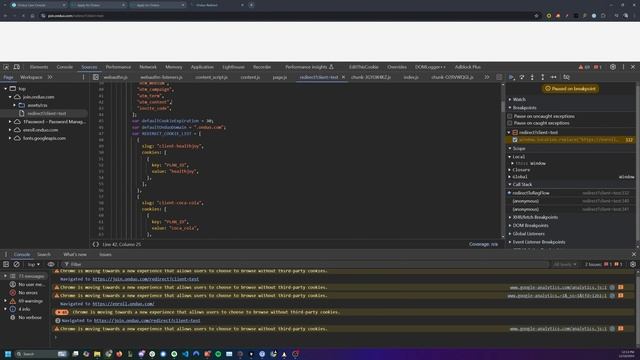
Task: Open the Lighthouse panel
Action: [233, 67]
